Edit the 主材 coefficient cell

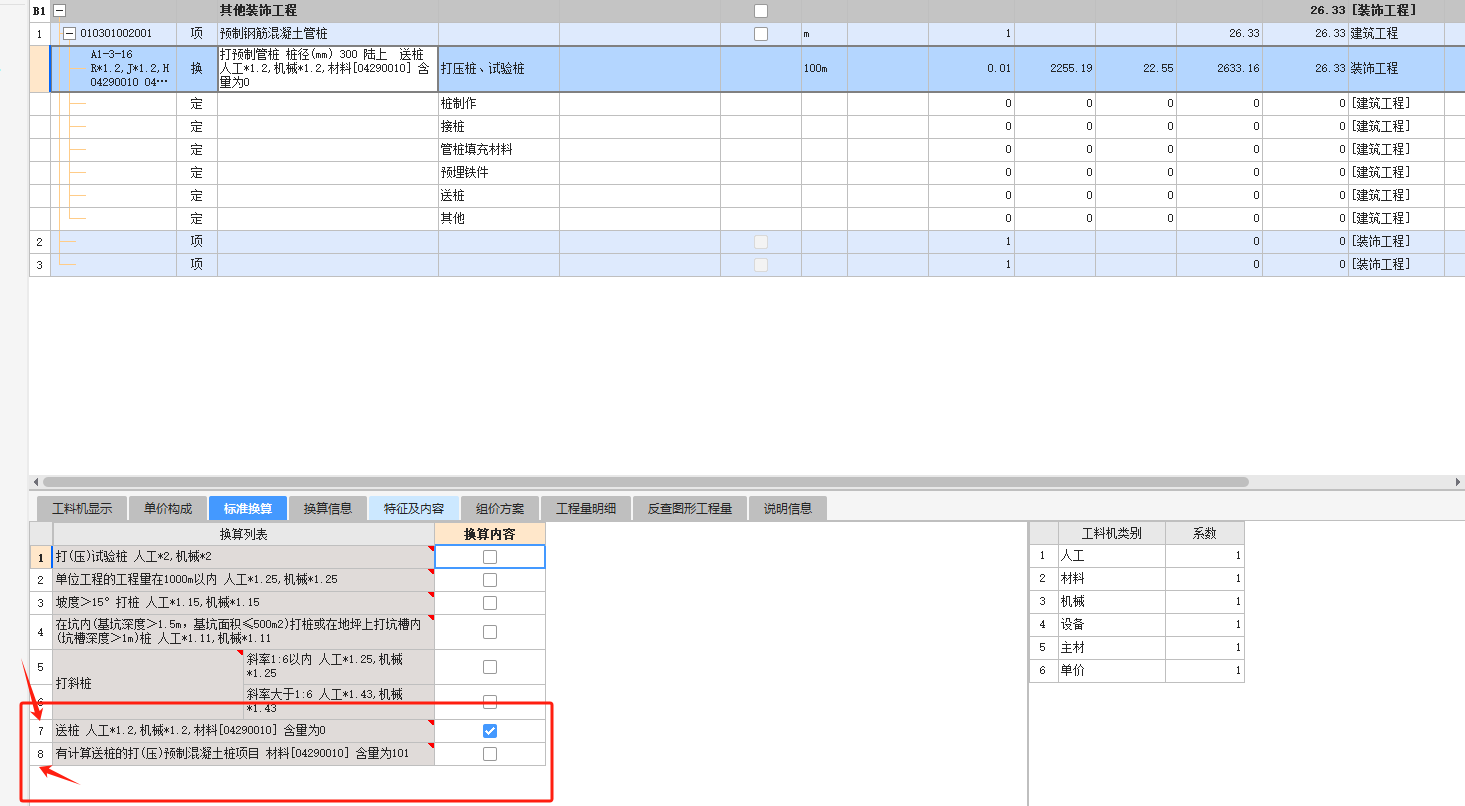point(1205,648)
